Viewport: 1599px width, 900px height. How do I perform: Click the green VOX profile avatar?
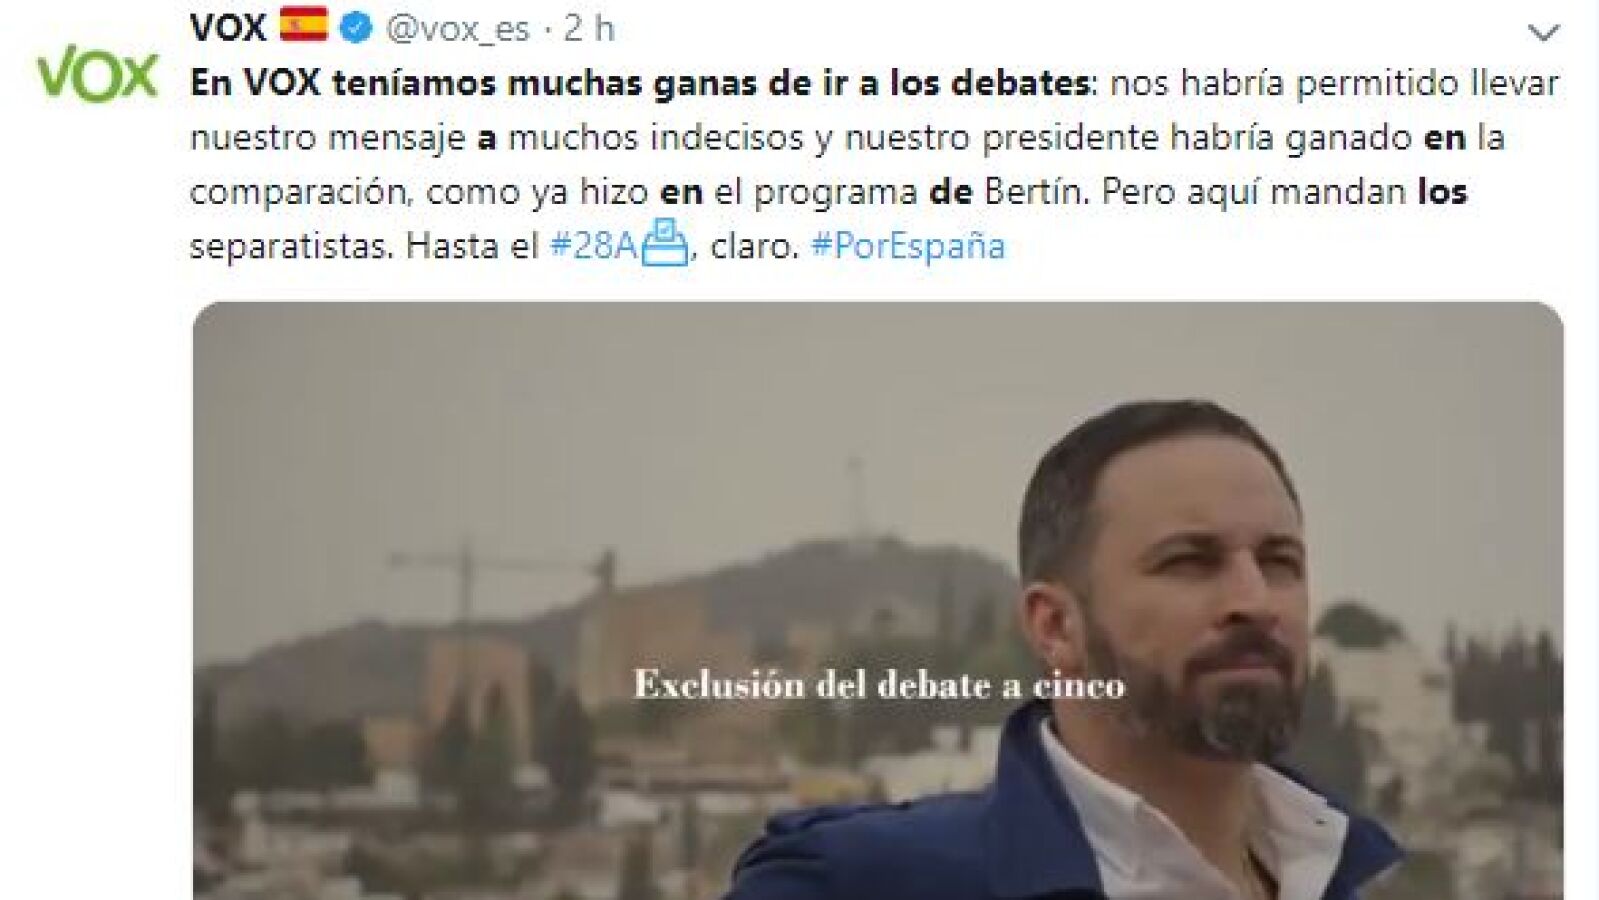(97, 76)
